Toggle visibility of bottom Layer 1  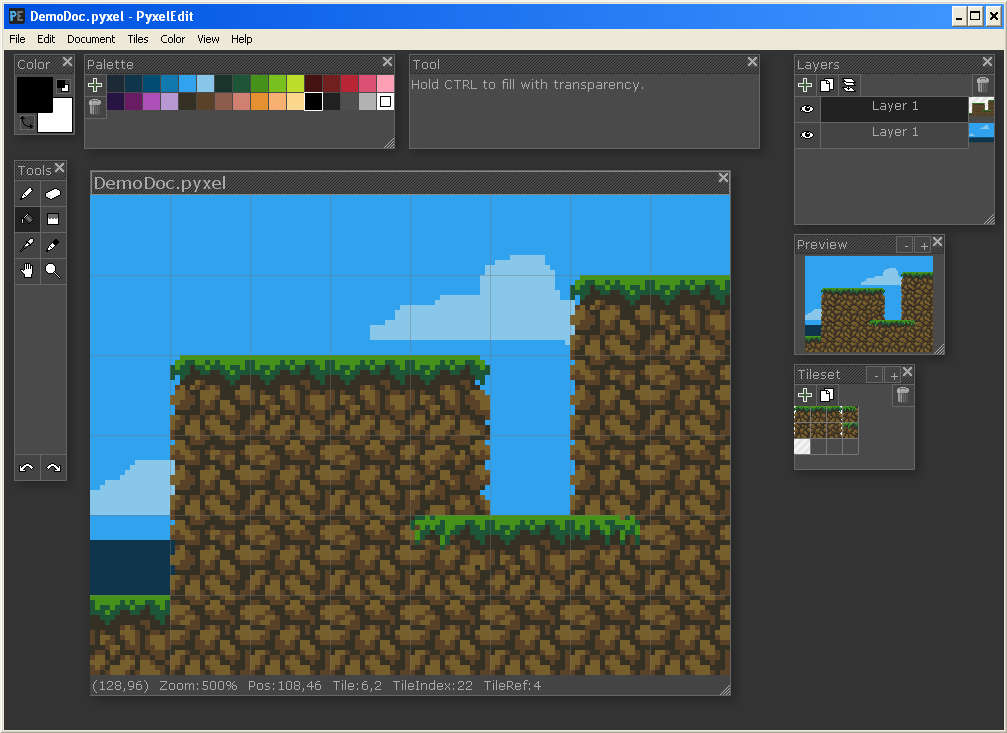coord(807,134)
